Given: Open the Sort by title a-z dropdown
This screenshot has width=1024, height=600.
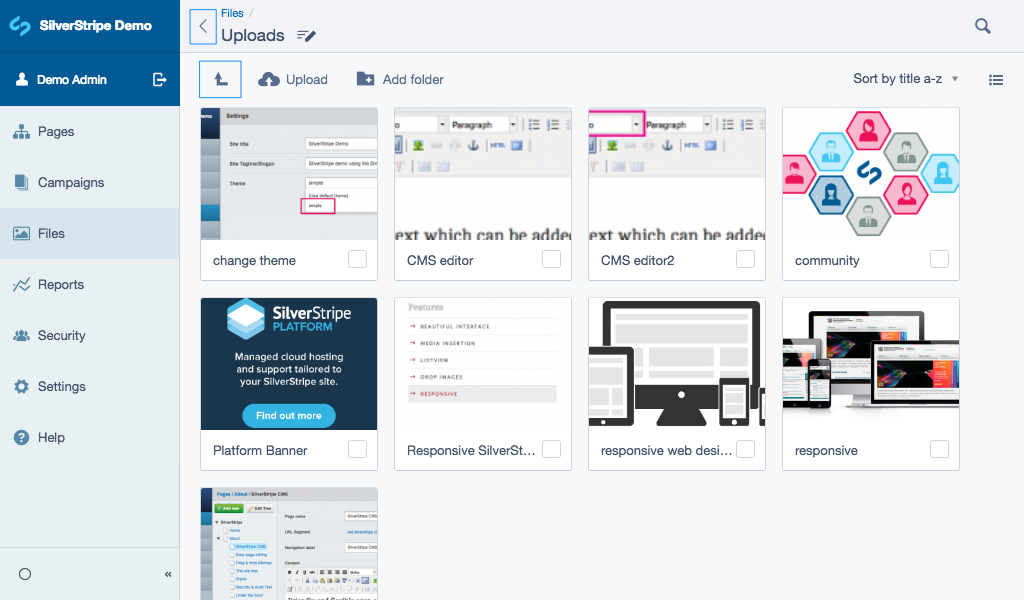Looking at the screenshot, I should pyautogui.click(x=905, y=79).
